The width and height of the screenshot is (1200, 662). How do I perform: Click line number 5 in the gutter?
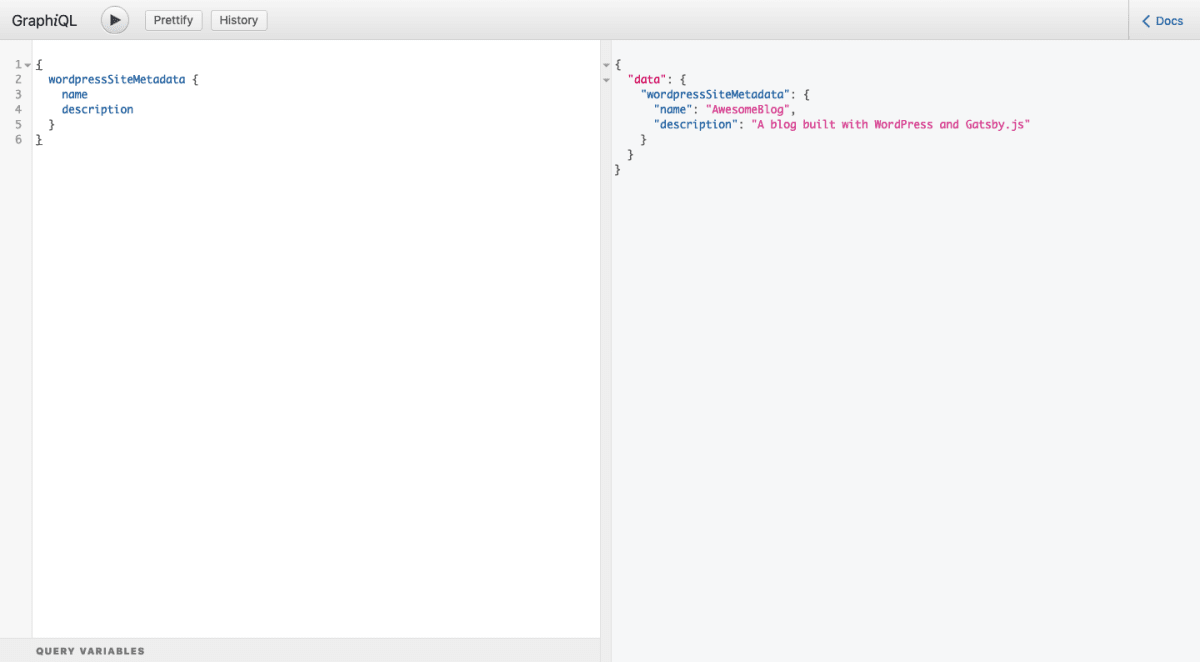[x=18, y=125]
